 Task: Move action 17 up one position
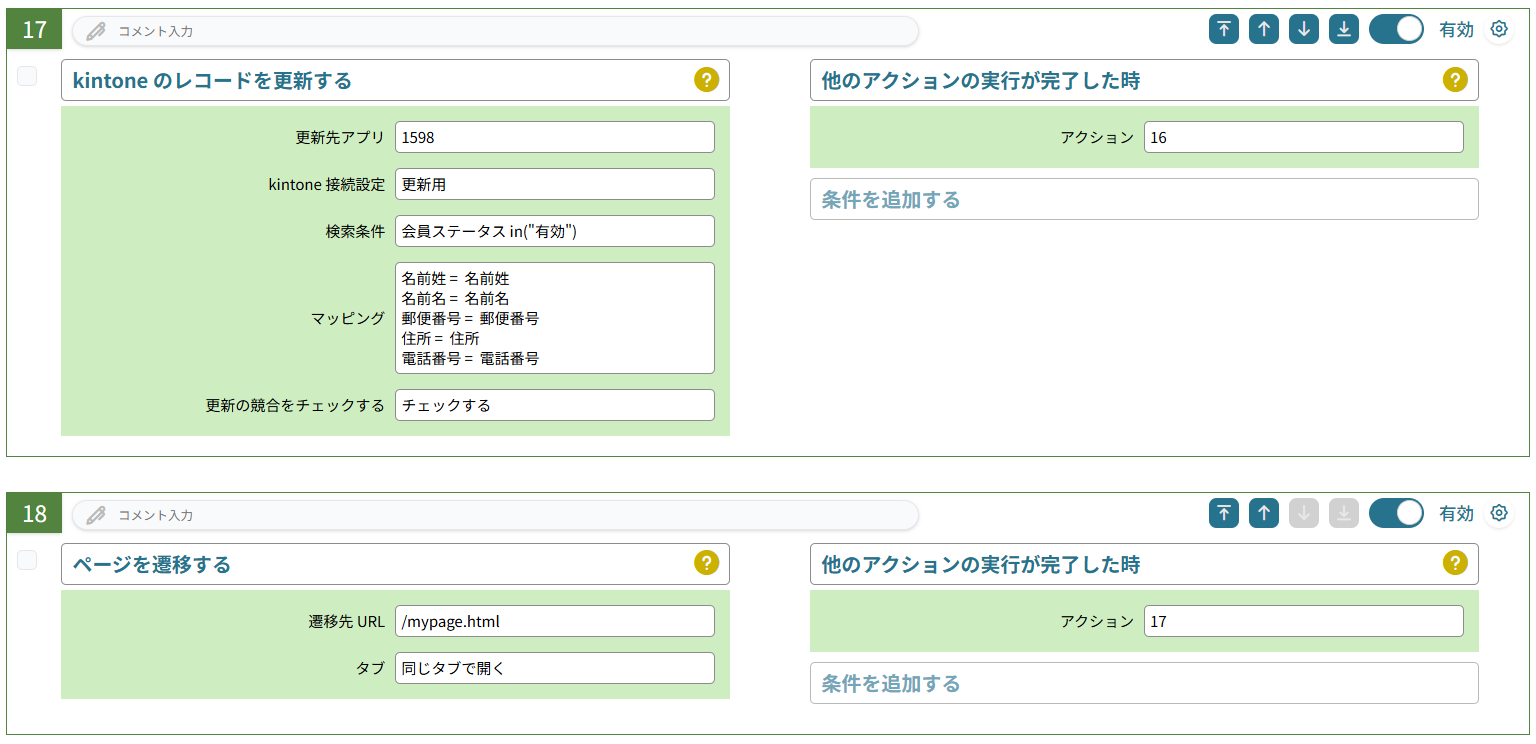click(1264, 30)
